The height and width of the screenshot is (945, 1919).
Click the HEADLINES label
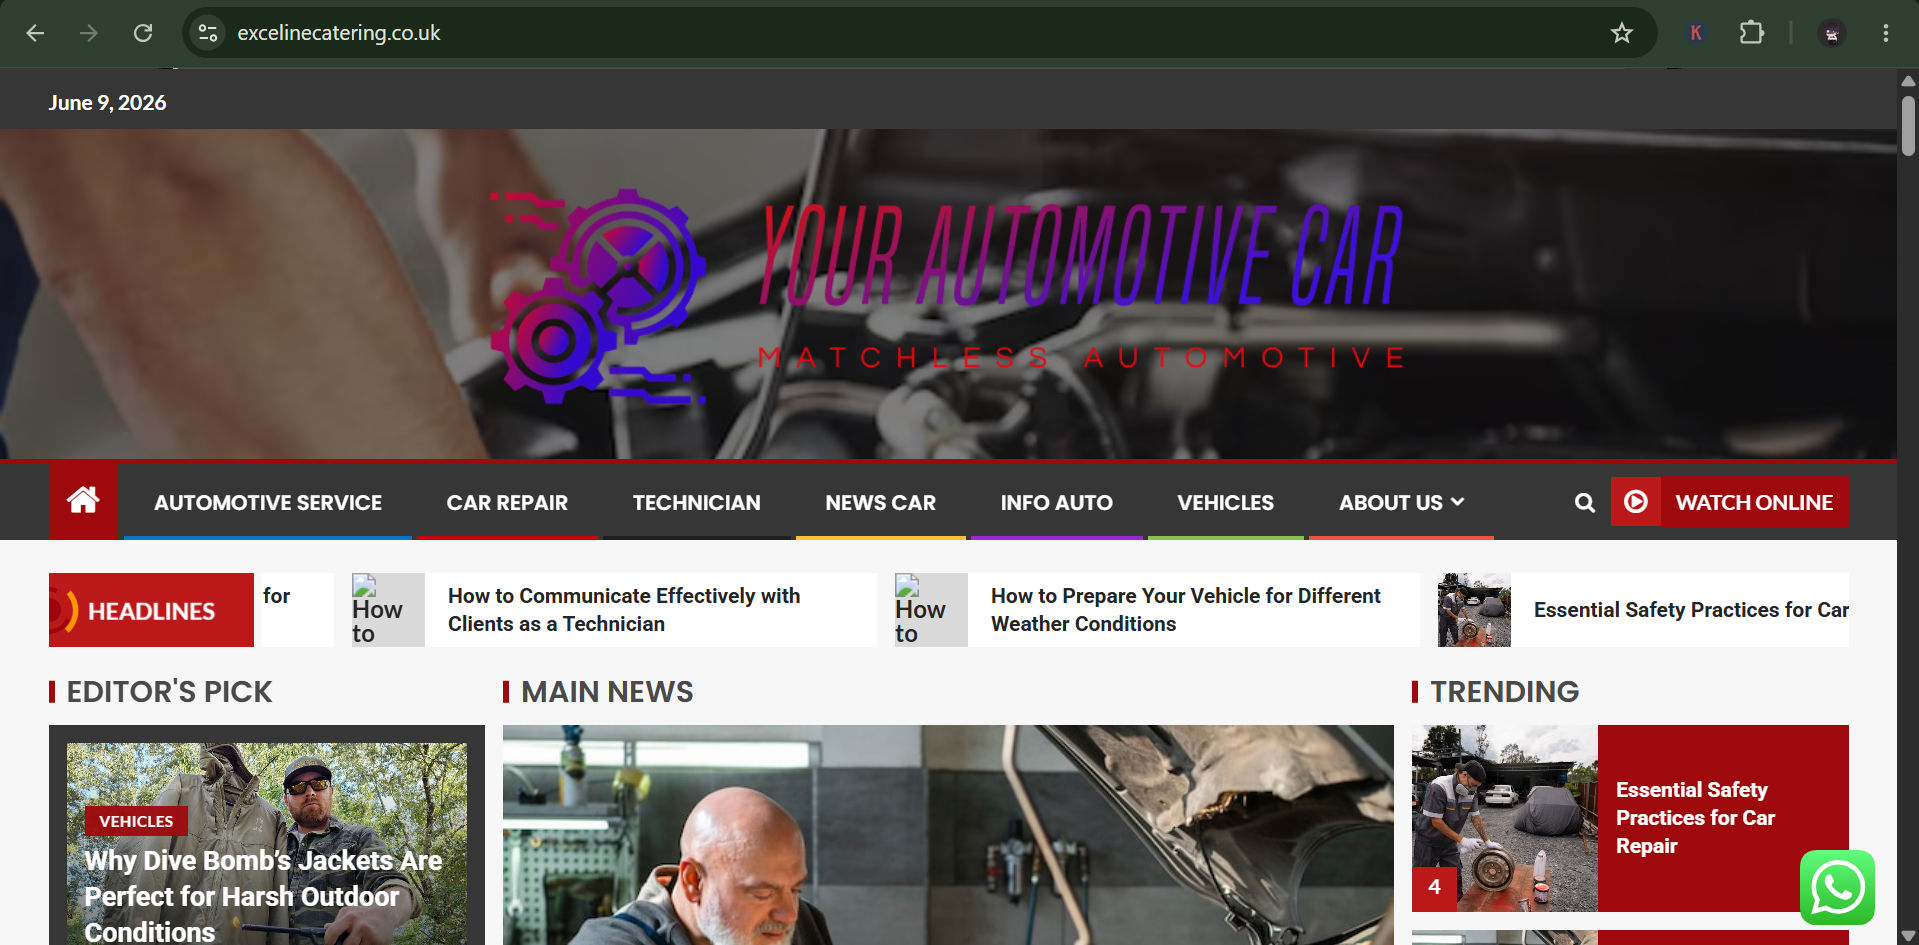[151, 611]
